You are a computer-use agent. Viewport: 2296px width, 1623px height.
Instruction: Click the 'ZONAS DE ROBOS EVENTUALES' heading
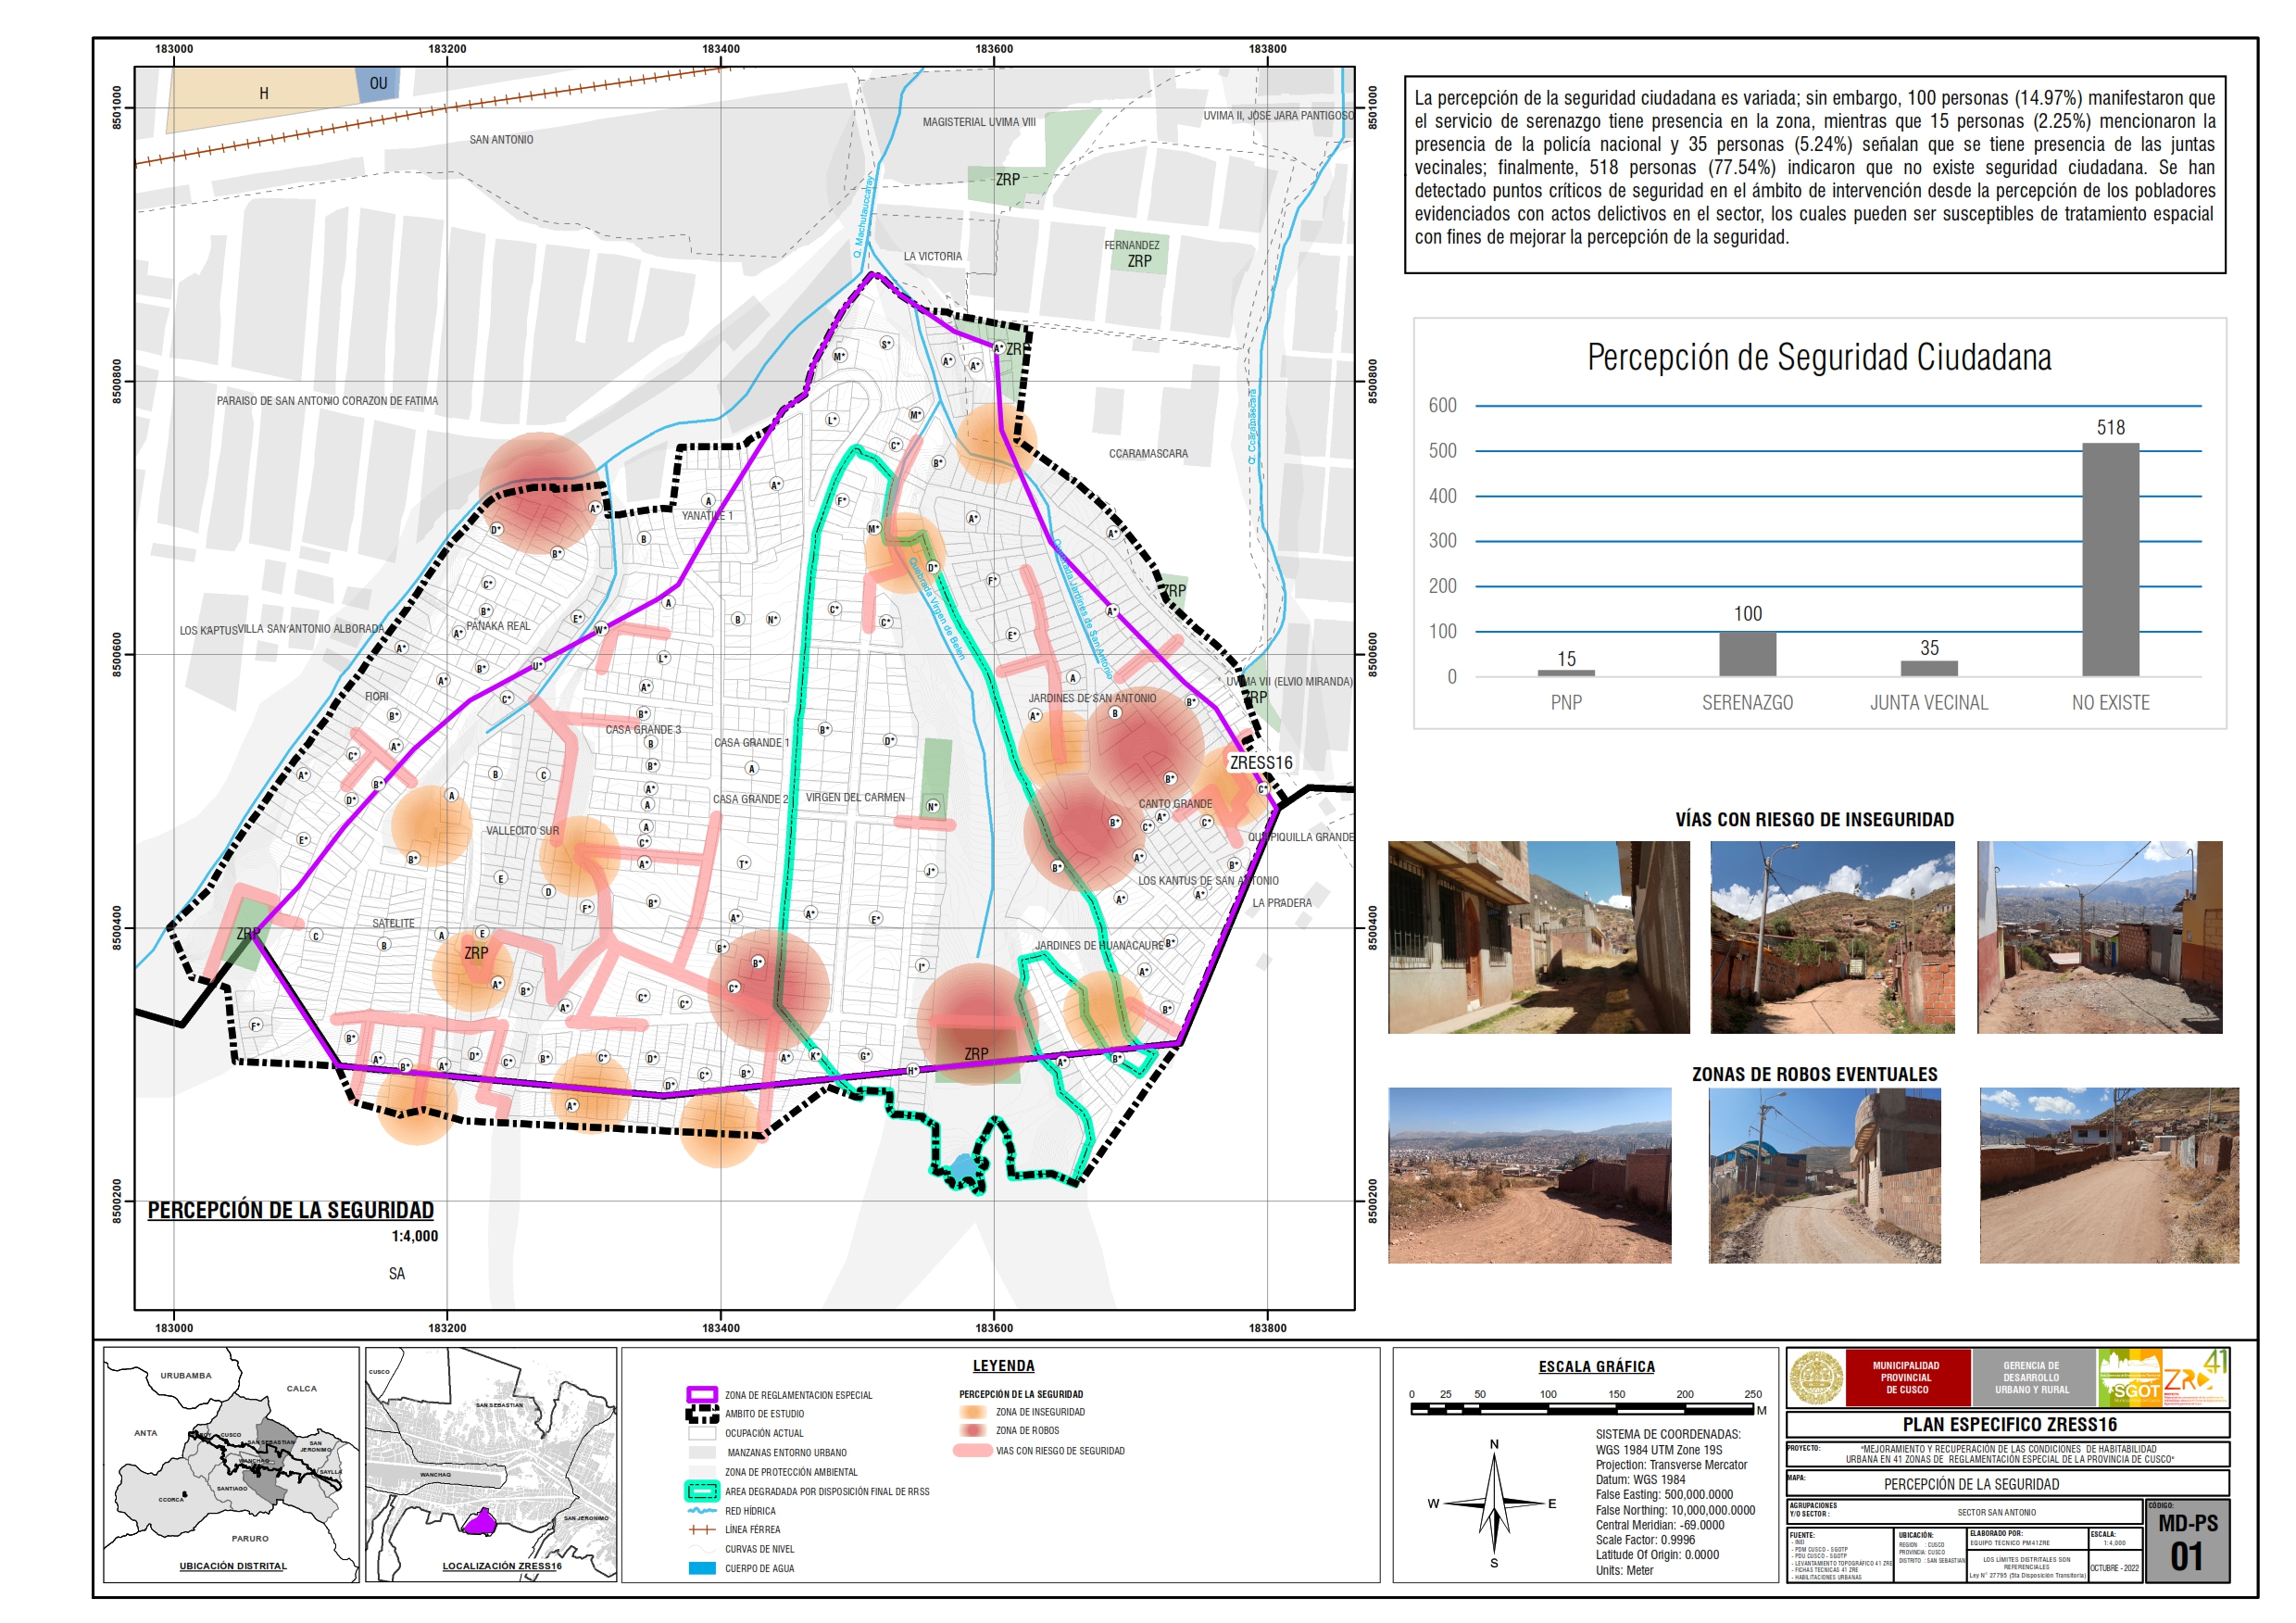[x=1814, y=1074]
